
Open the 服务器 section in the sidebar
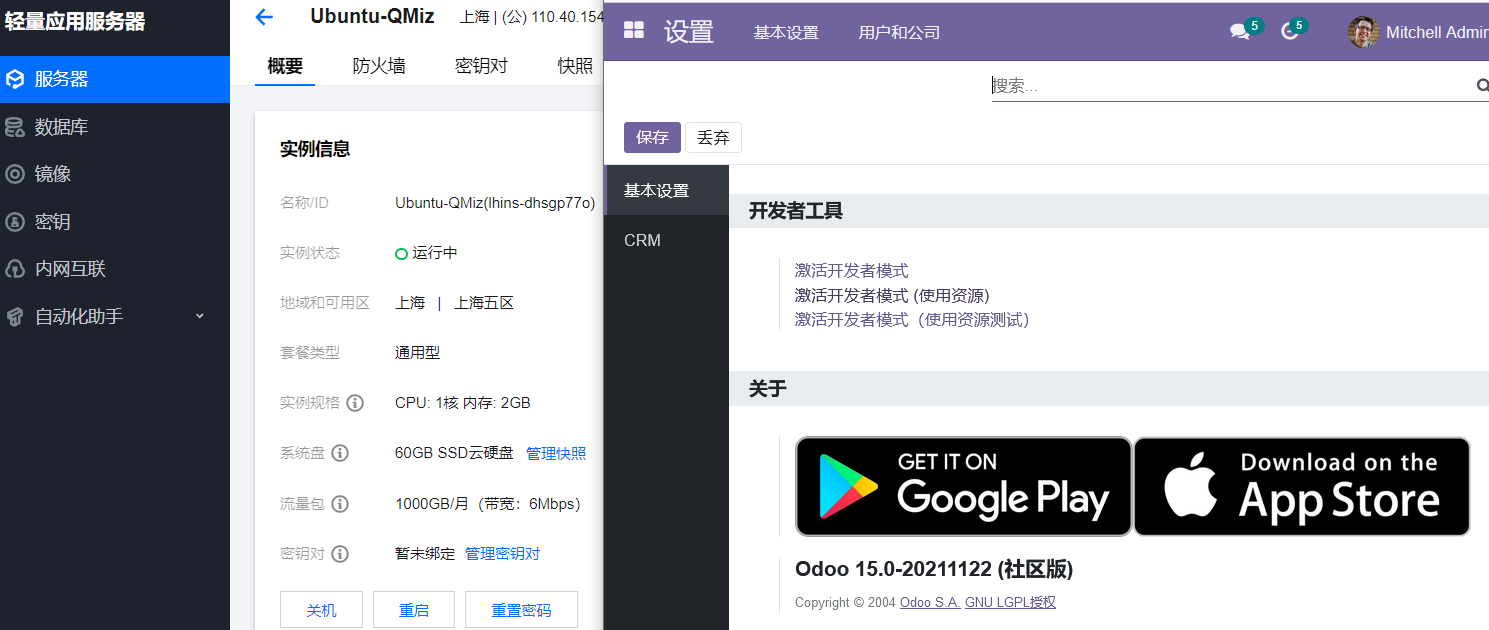pyautogui.click(x=57, y=79)
